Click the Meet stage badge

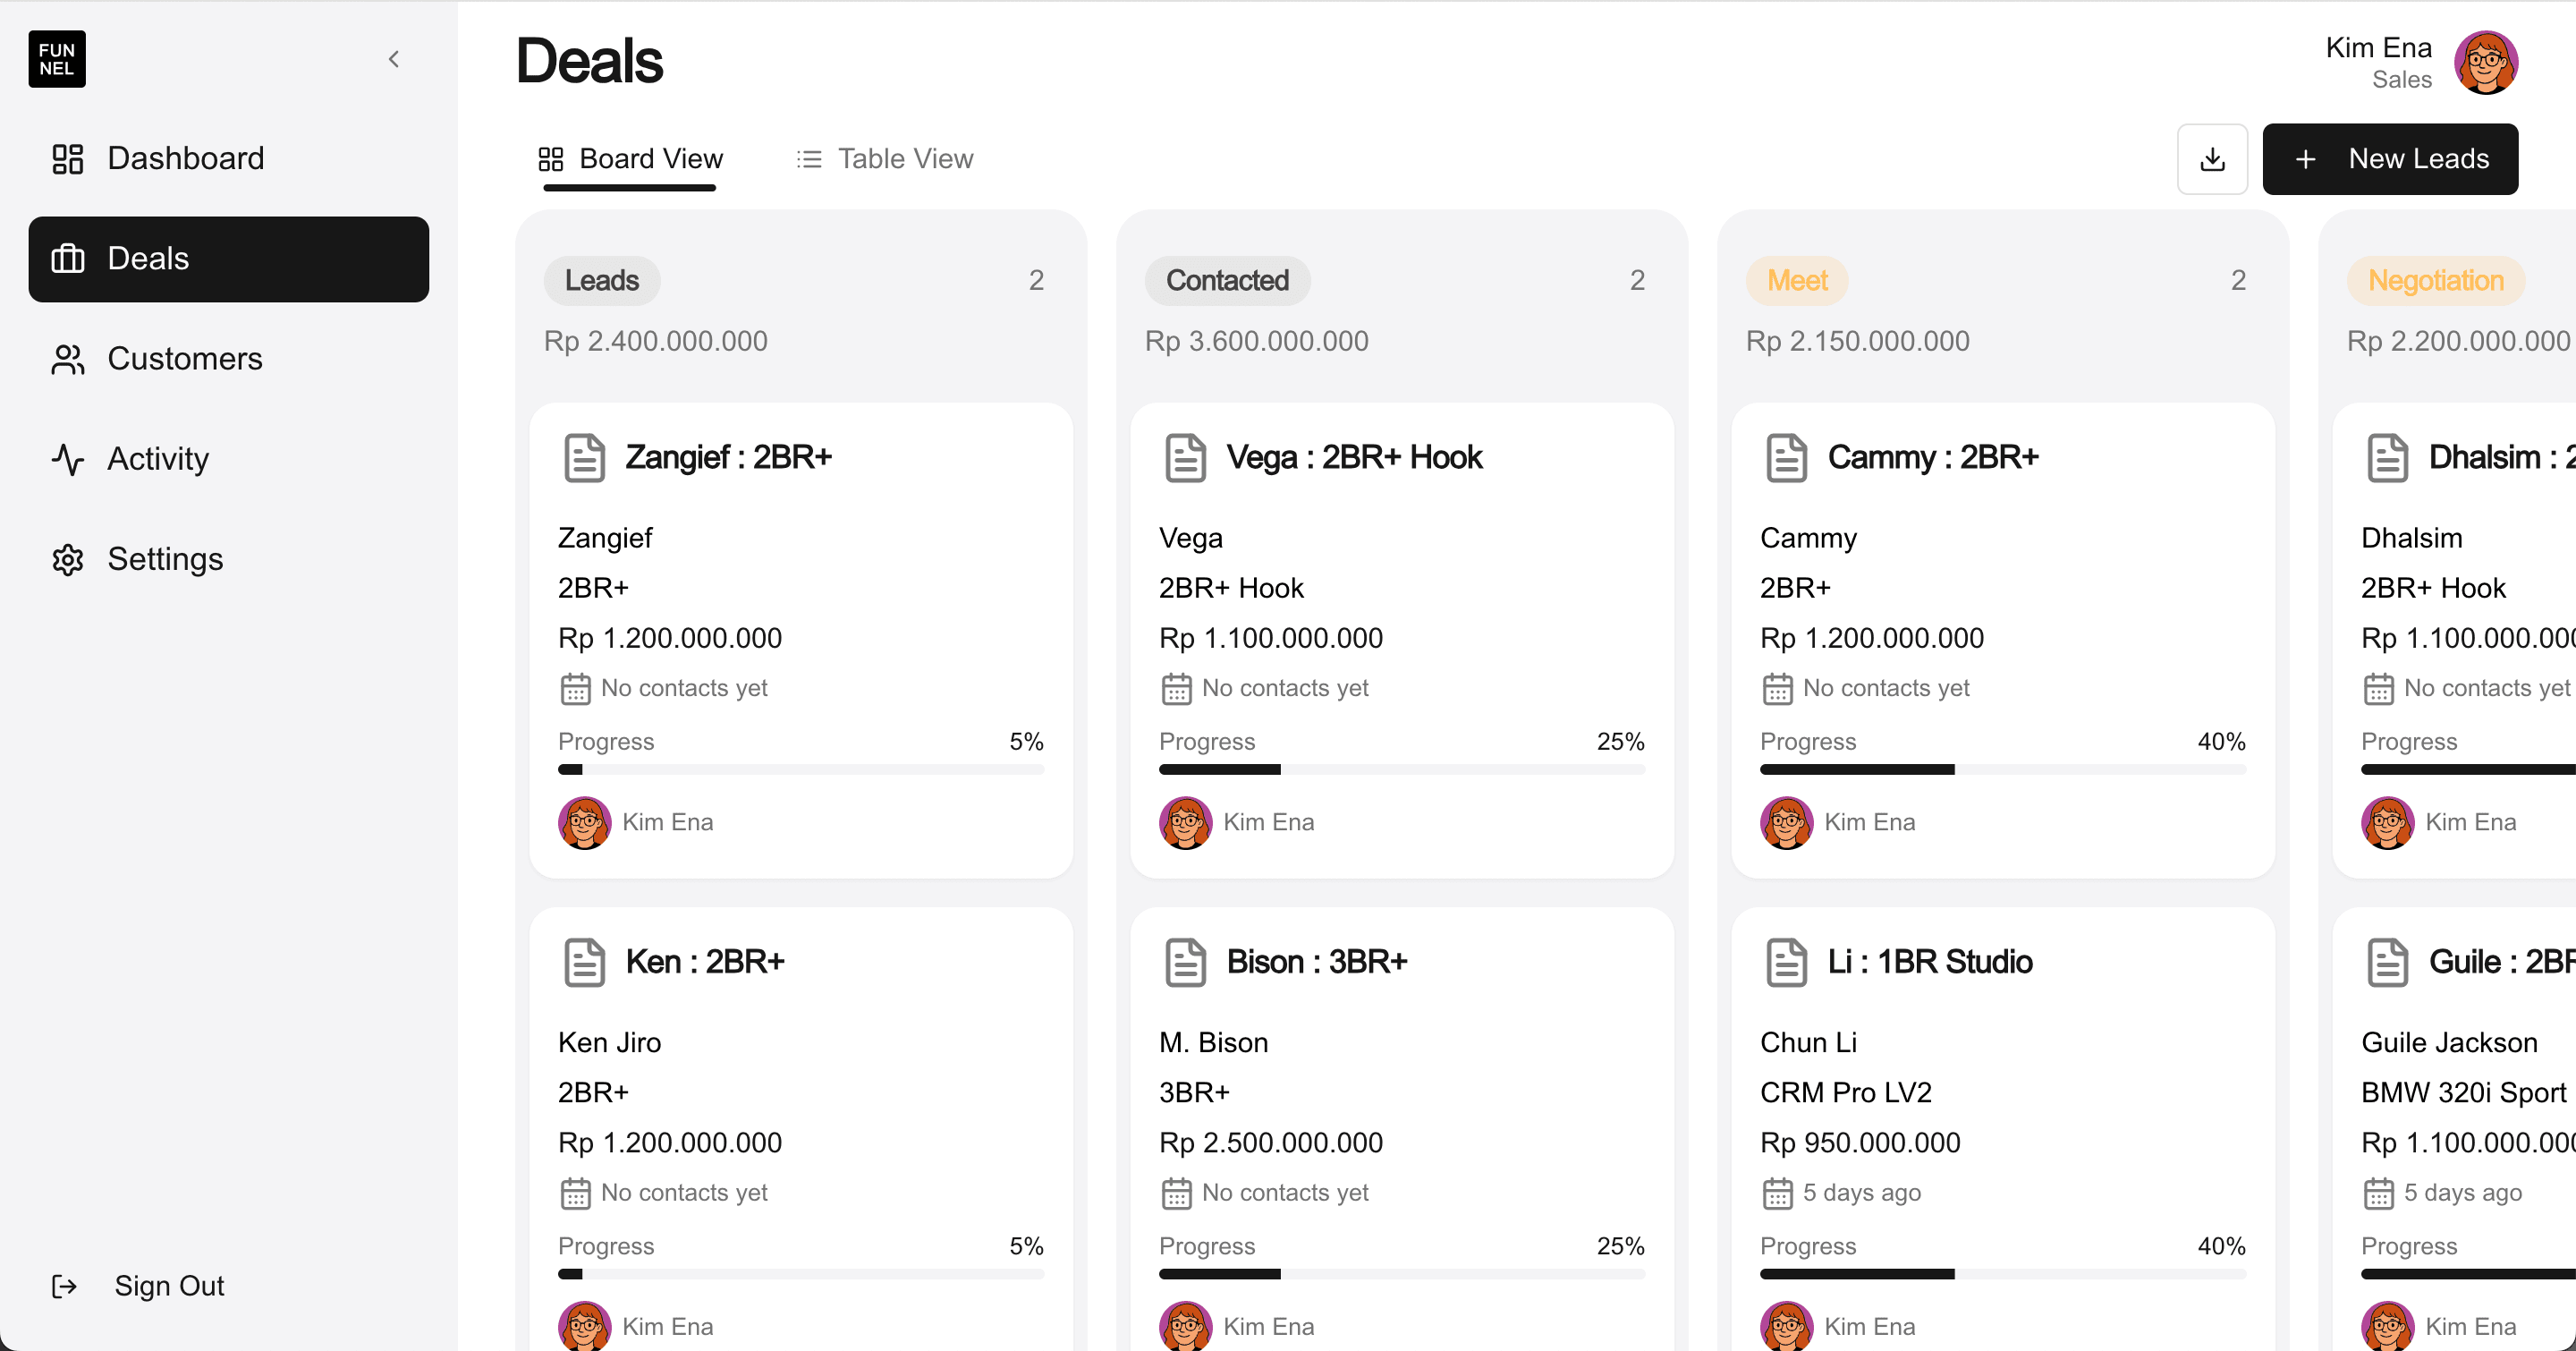click(x=1797, y=281)
